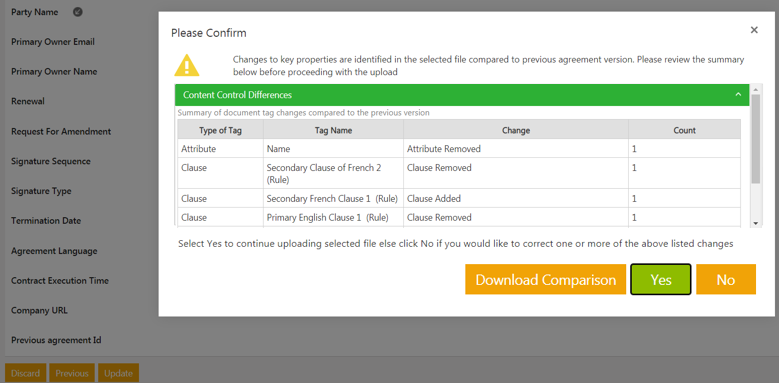Click the arrow icon beside Party Name
The width and height of the screenshot is (779, 383).
coord(78,12)
